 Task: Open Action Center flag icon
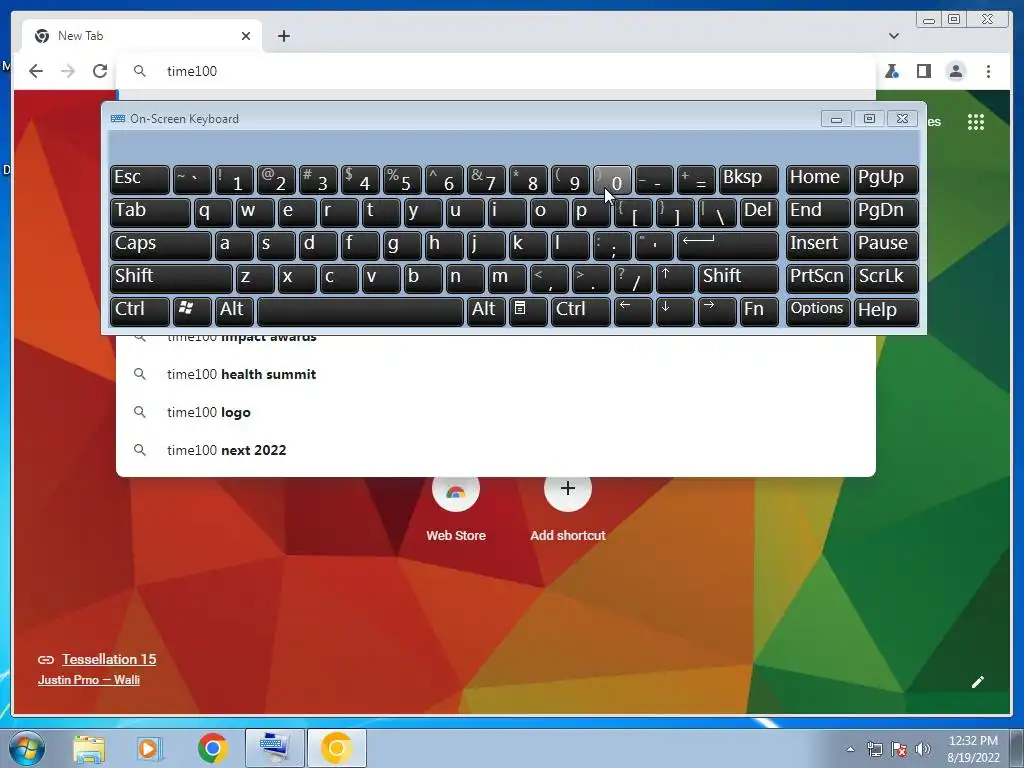[x=899, y=749]
